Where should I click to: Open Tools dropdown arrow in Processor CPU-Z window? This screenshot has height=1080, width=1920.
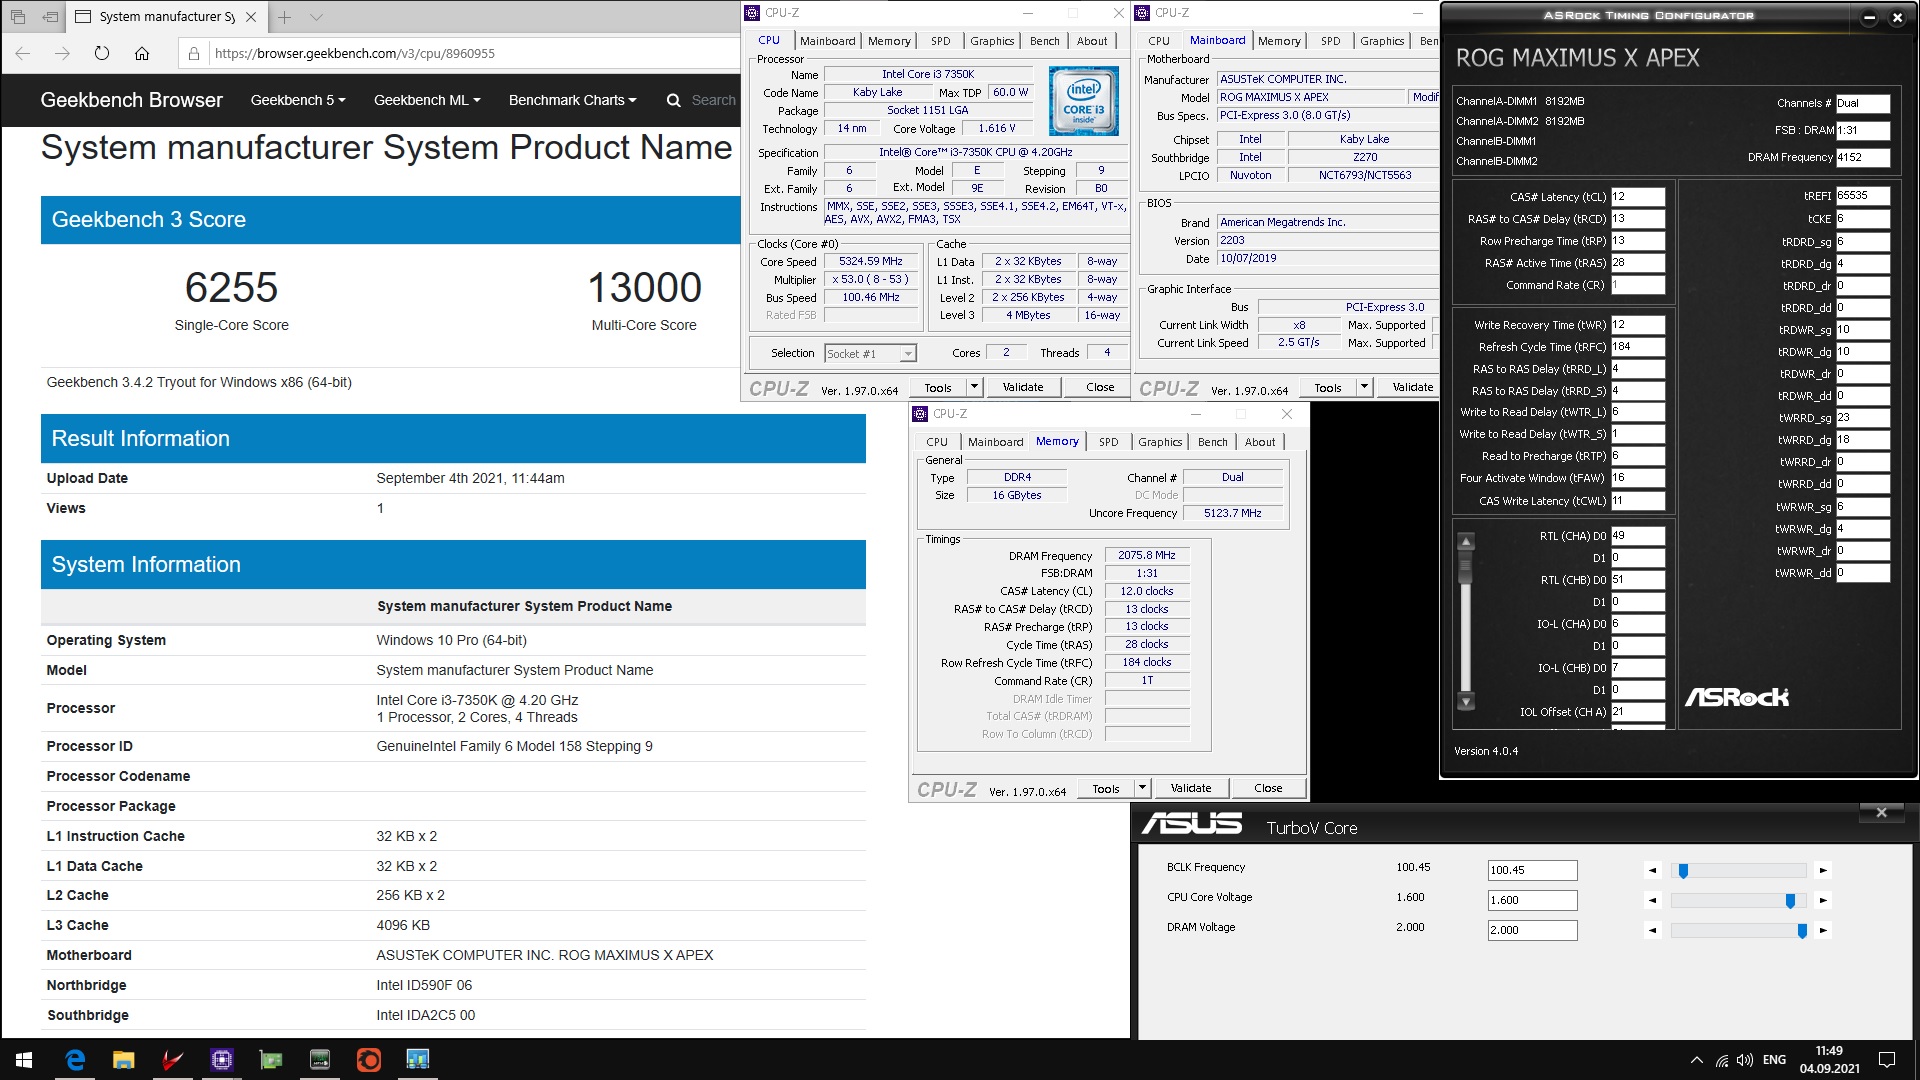click(975, 387)
